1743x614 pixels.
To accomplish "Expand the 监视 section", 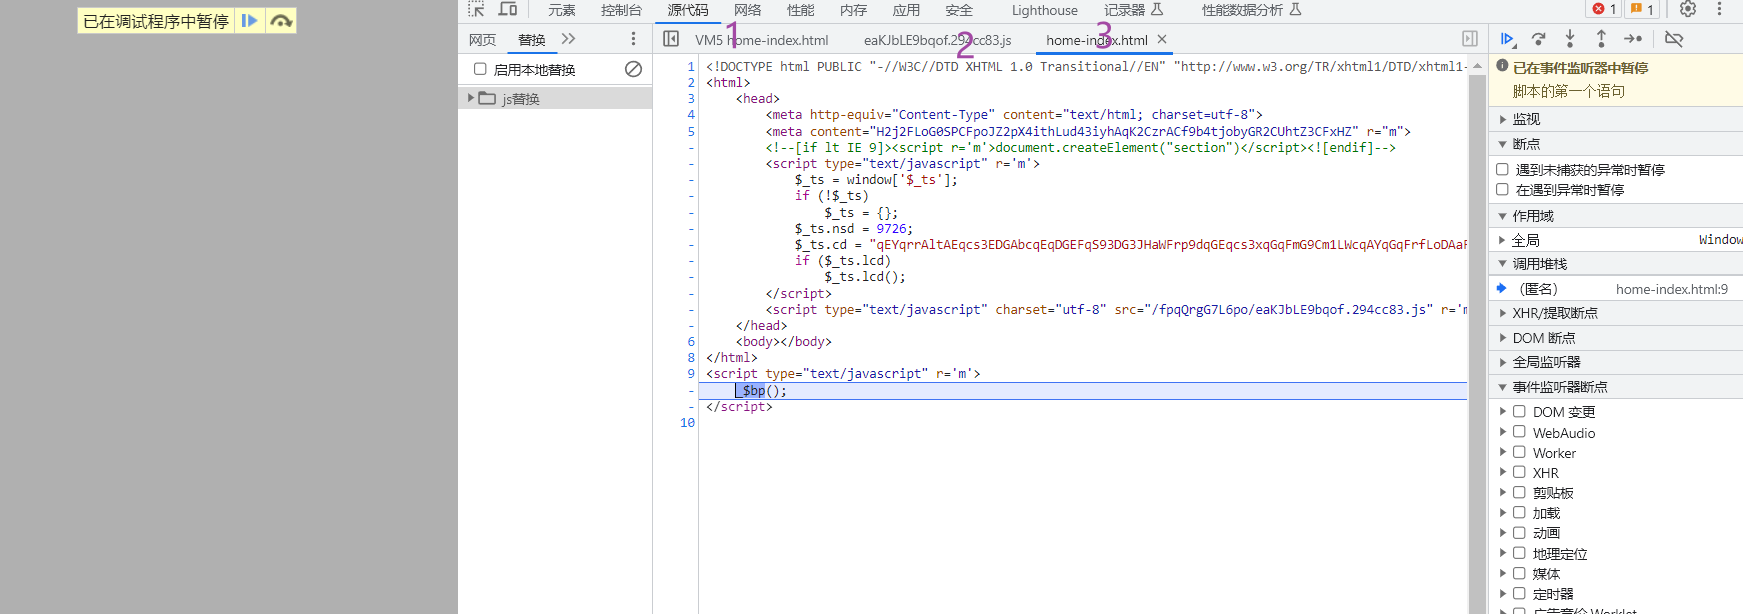I will click(1615, 119).
